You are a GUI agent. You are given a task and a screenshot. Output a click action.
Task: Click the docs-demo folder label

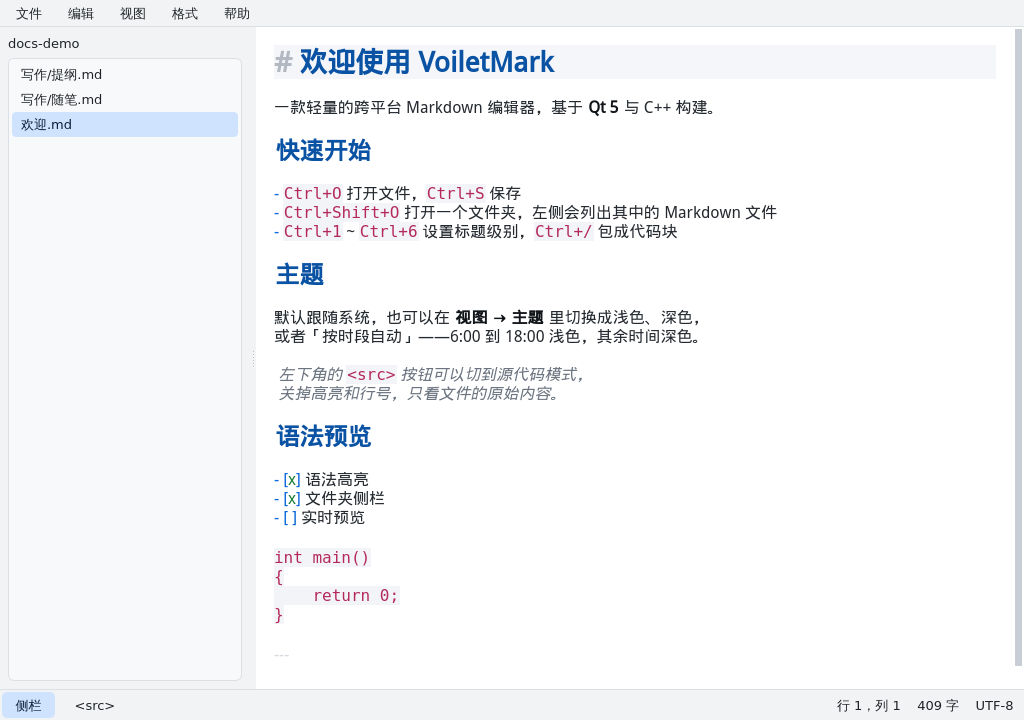[x=44, y=44]
